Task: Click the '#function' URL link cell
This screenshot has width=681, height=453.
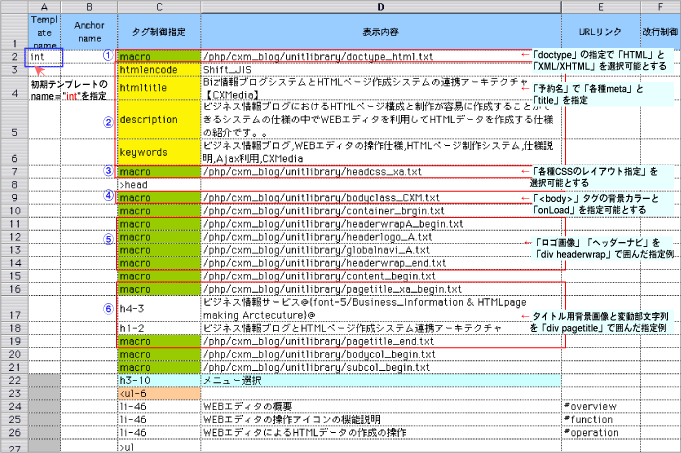Action: pyautogui.click(x=601, y=419)
